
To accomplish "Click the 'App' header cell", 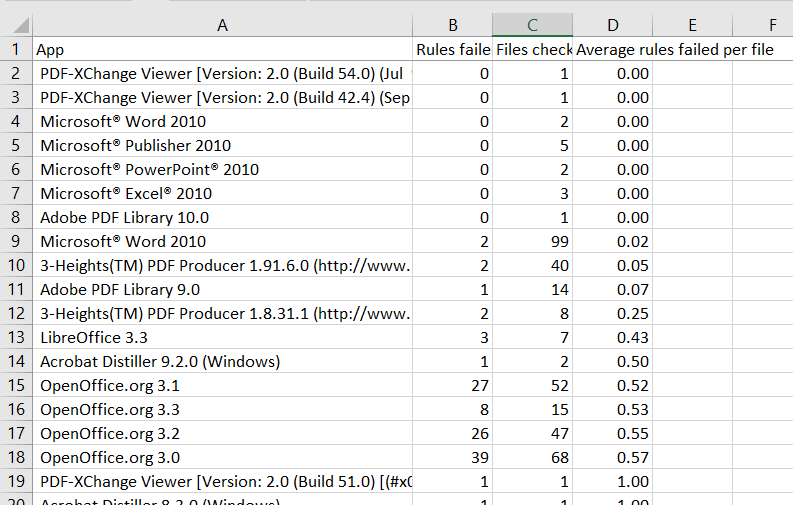I will [223, 49].
